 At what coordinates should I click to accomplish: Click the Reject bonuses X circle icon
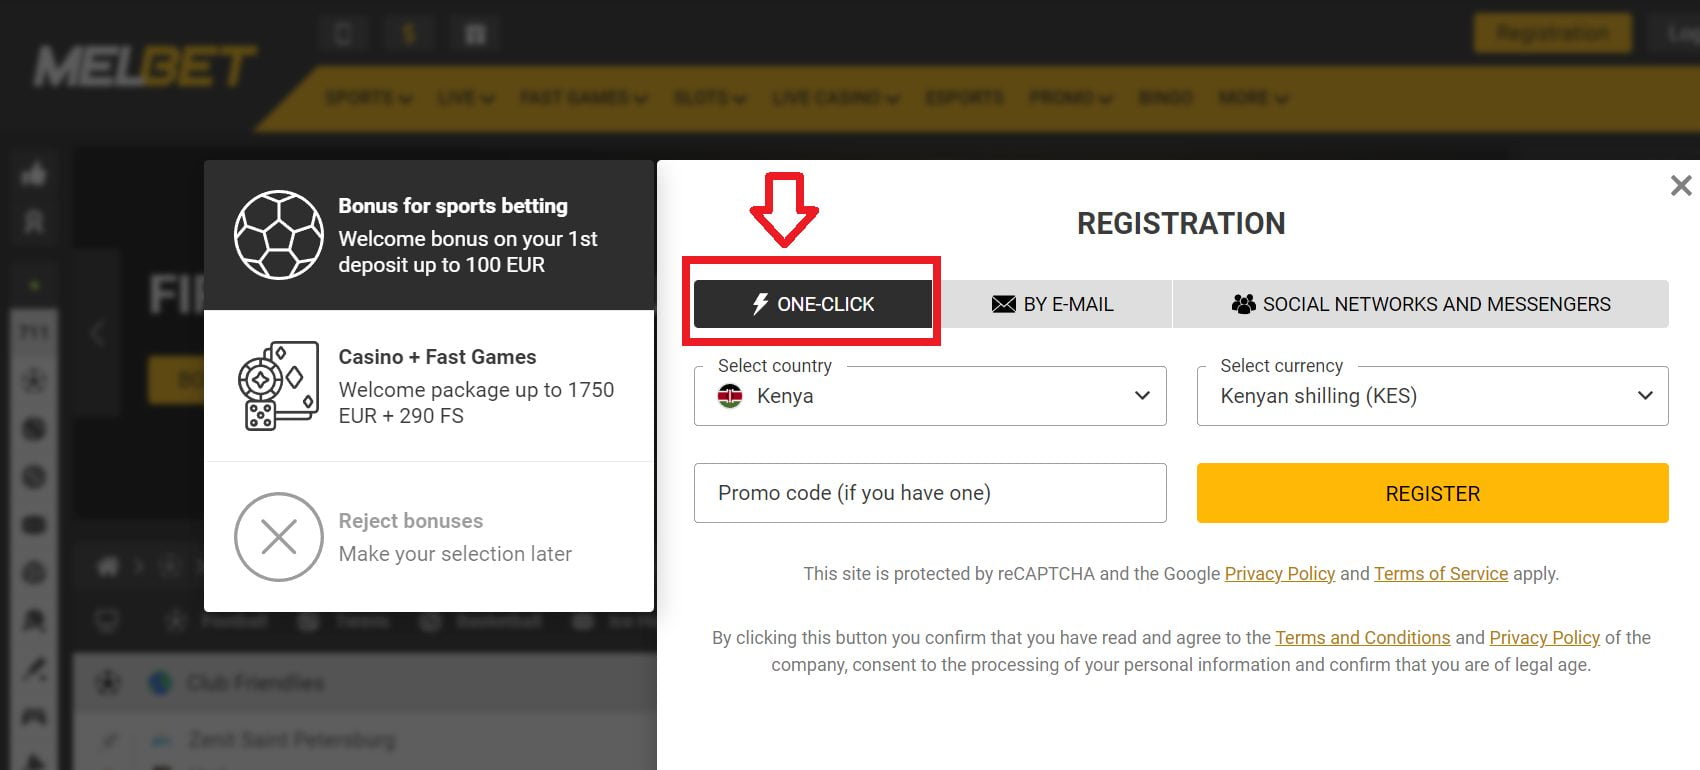point(278,537)
